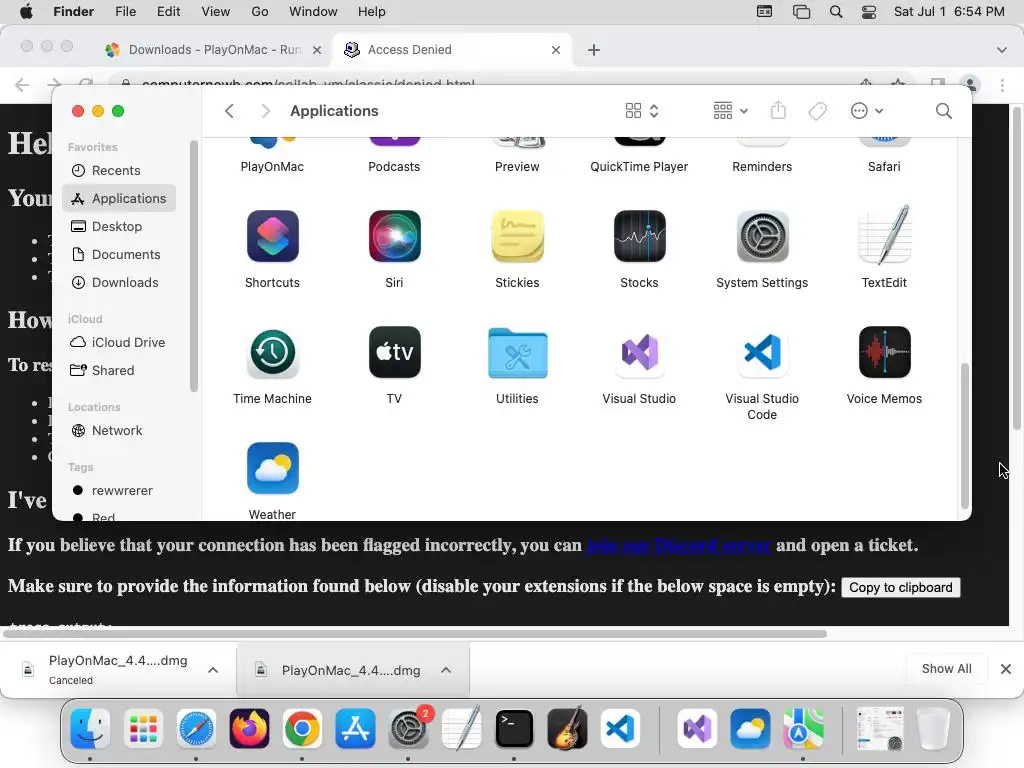
Task: Click the Share toolbar icon in Finder
Action: coord(778,110)
